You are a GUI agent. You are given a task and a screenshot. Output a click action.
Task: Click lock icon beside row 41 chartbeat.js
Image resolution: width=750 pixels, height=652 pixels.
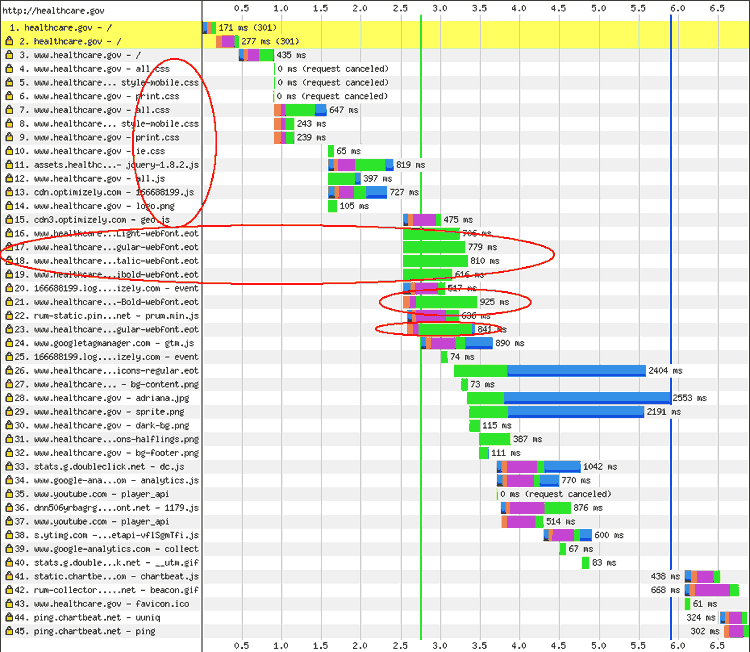tap(9, 576)
